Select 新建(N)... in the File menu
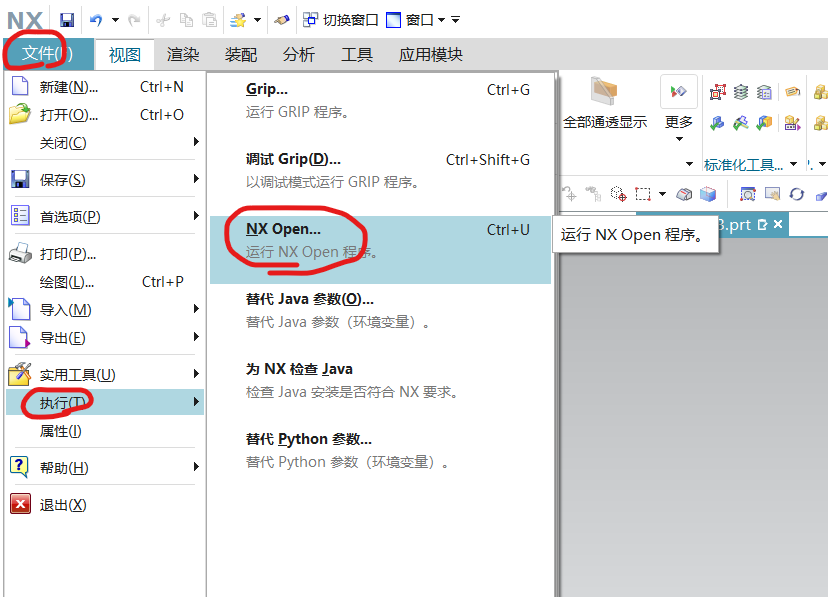 click(105, 87)
